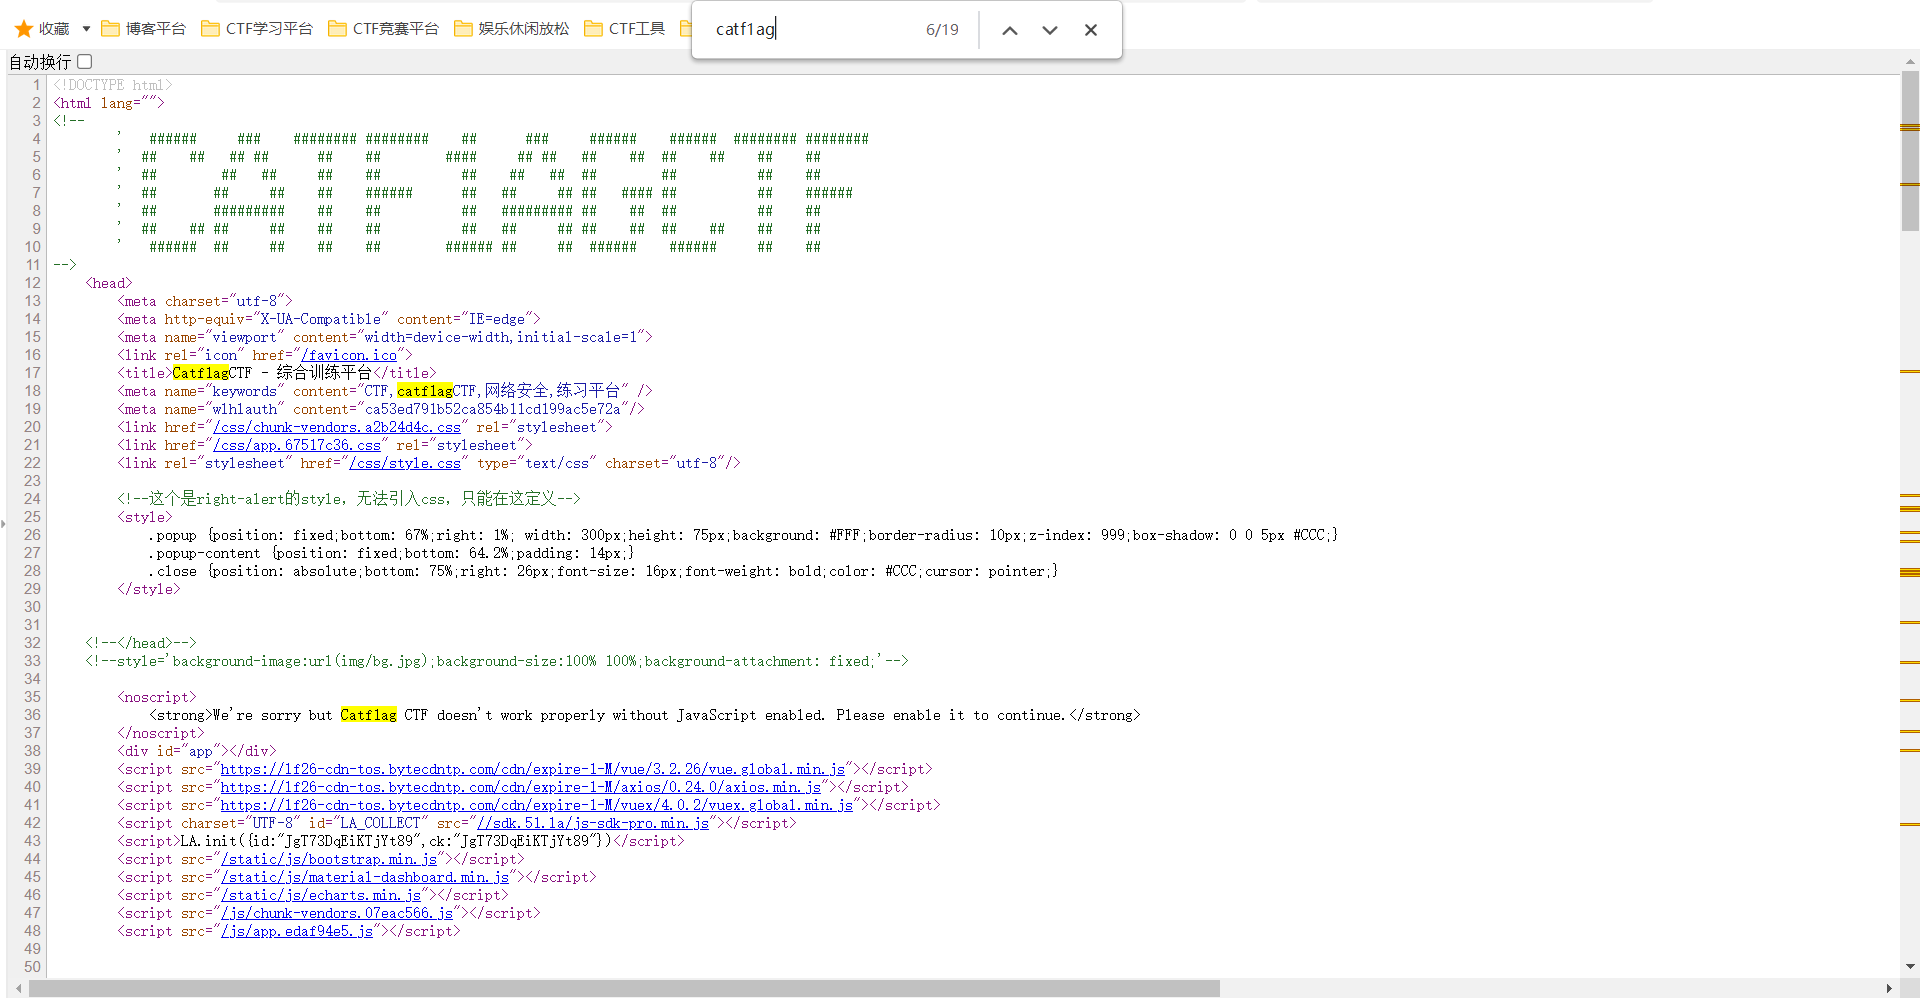The image size is (1920, 1000).
Task: Click the horizontal scrollbar right arrow
Action: click(1889, 989)
